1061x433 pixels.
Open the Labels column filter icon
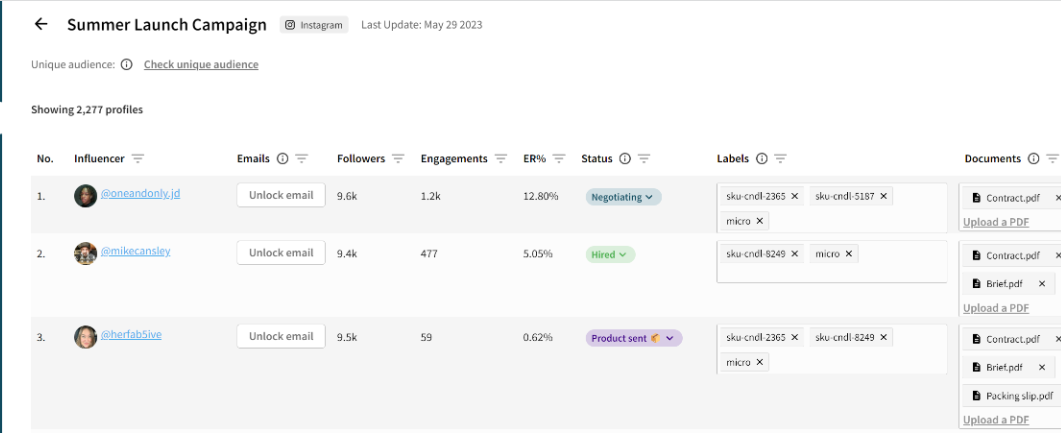pos(780,159)
